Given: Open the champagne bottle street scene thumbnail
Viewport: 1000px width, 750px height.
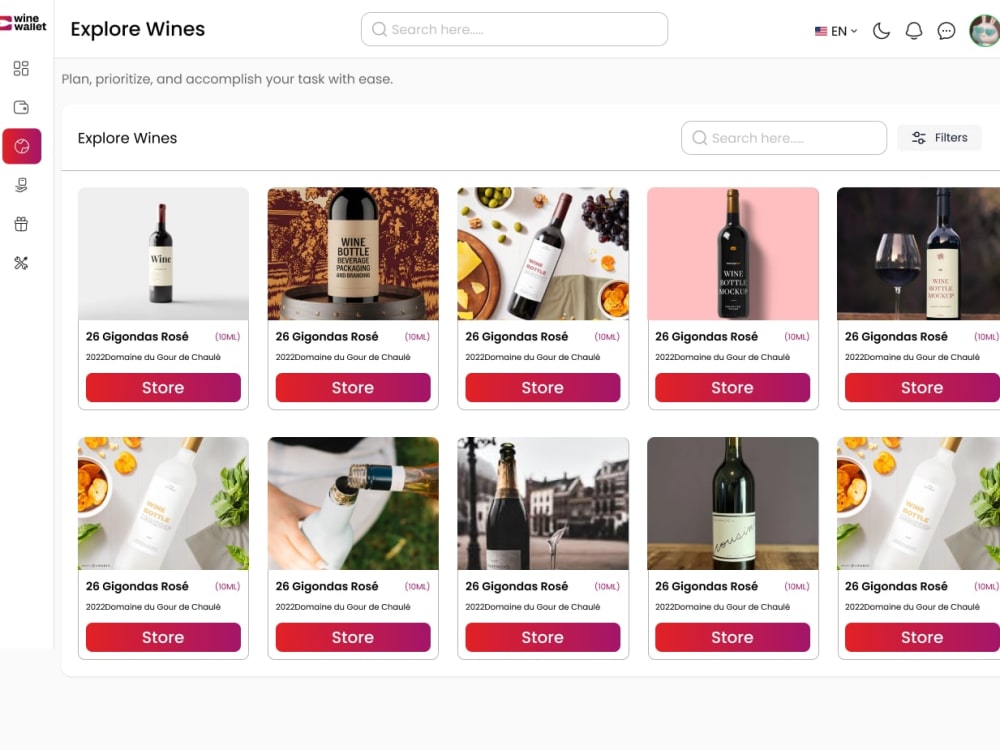Looking at the screenshot, I should pyautogui.click(x=543, y=503).
